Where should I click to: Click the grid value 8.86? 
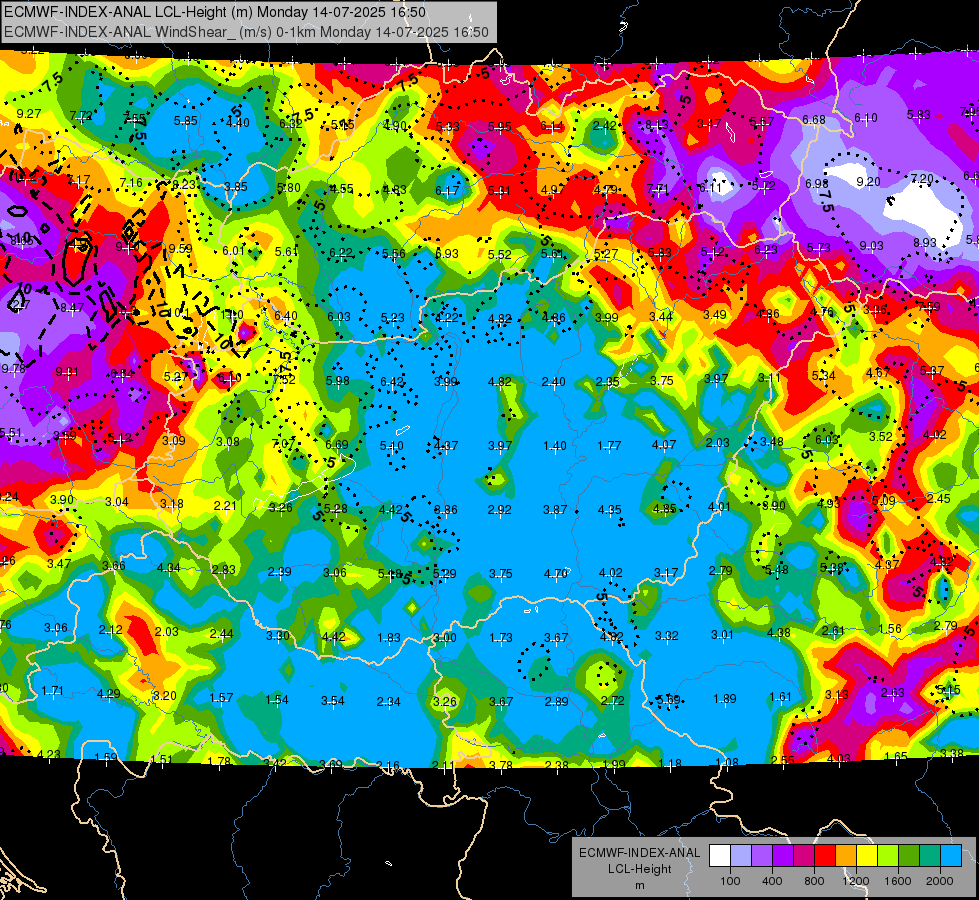coord(446,510)
